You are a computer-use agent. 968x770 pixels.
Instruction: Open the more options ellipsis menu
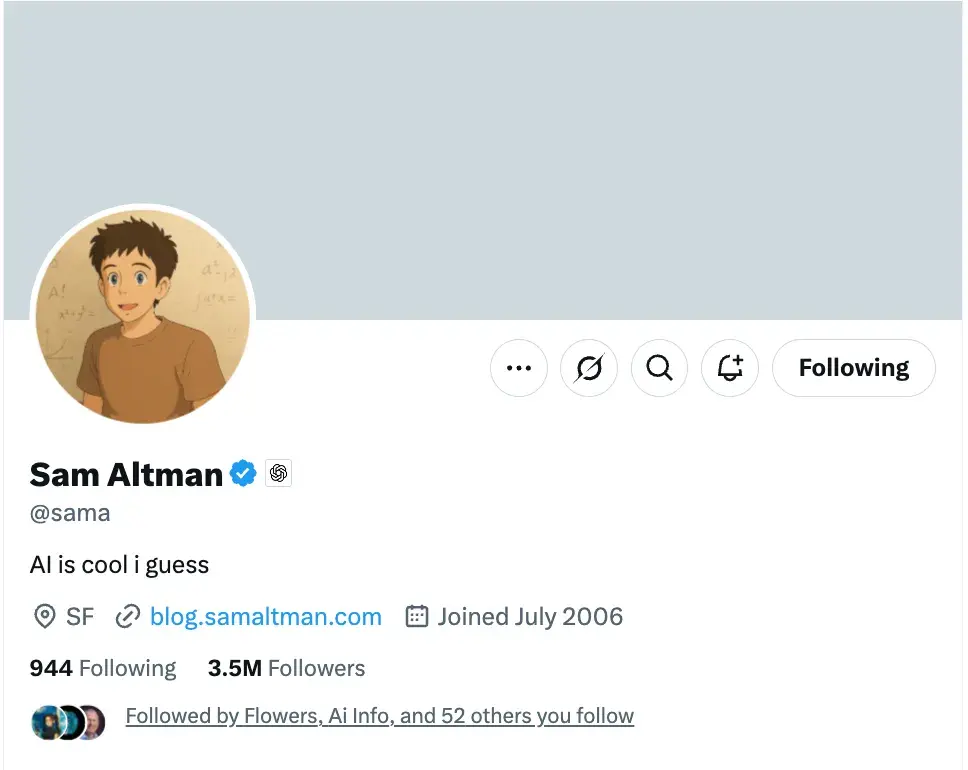pyautogui.click(x=519, y=368)
